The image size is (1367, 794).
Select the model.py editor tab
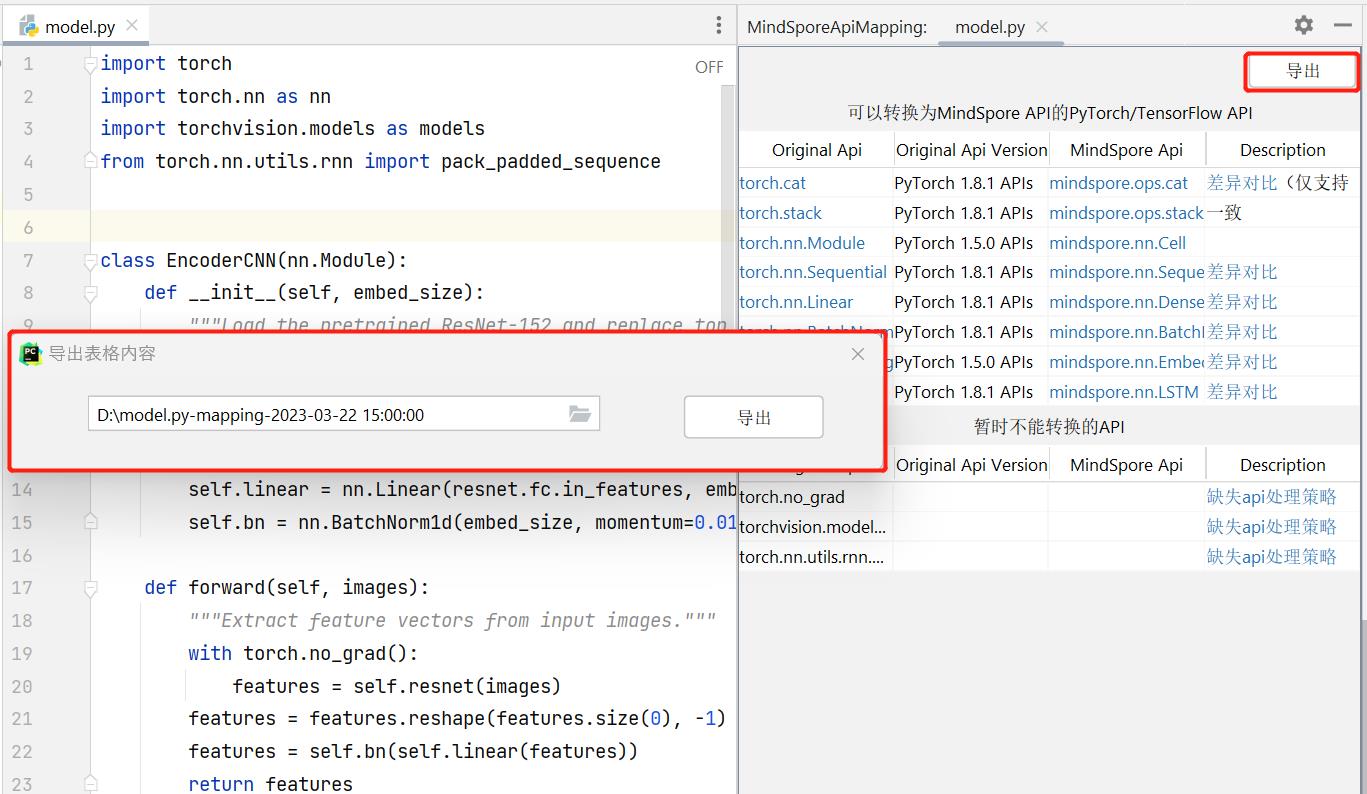coord(79,27)
